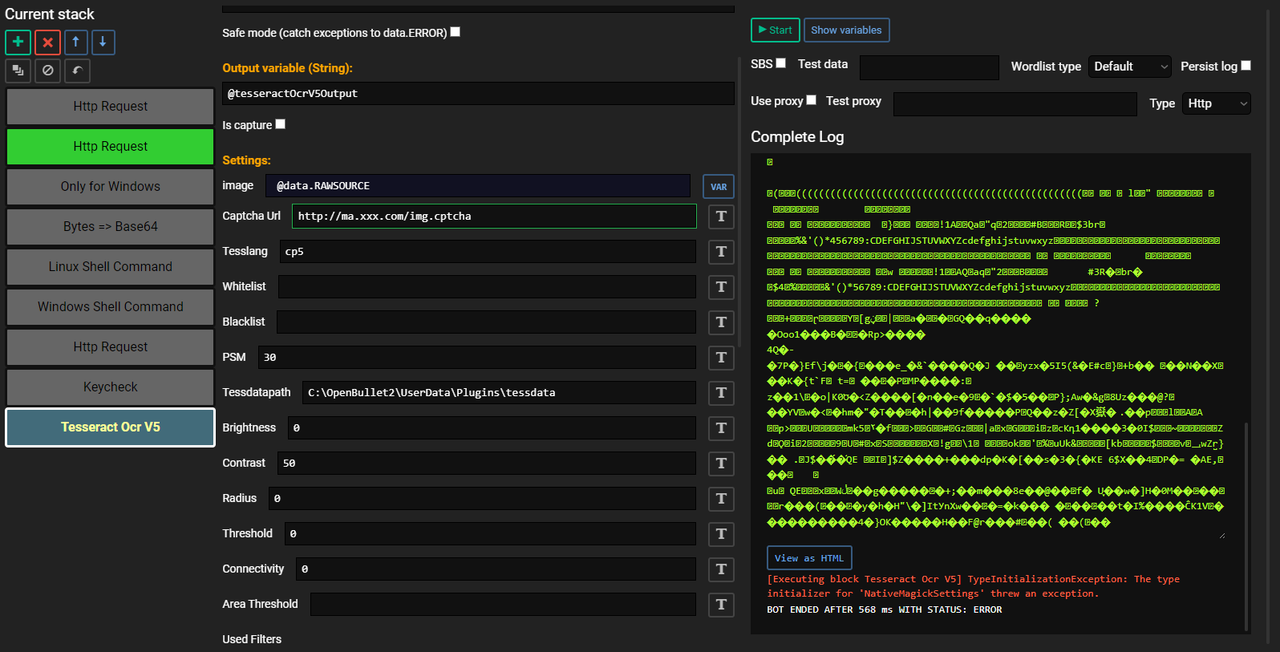This screenshot has width=1280, height=652.
Task: Toggle input mode icon for Connectivity
Action: (721, 569)
